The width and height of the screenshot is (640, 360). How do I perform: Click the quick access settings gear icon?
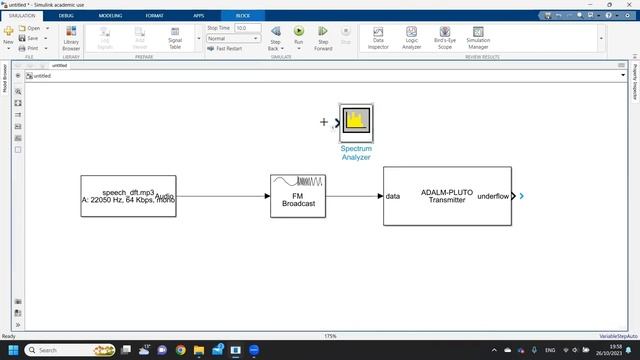(628, 16)
